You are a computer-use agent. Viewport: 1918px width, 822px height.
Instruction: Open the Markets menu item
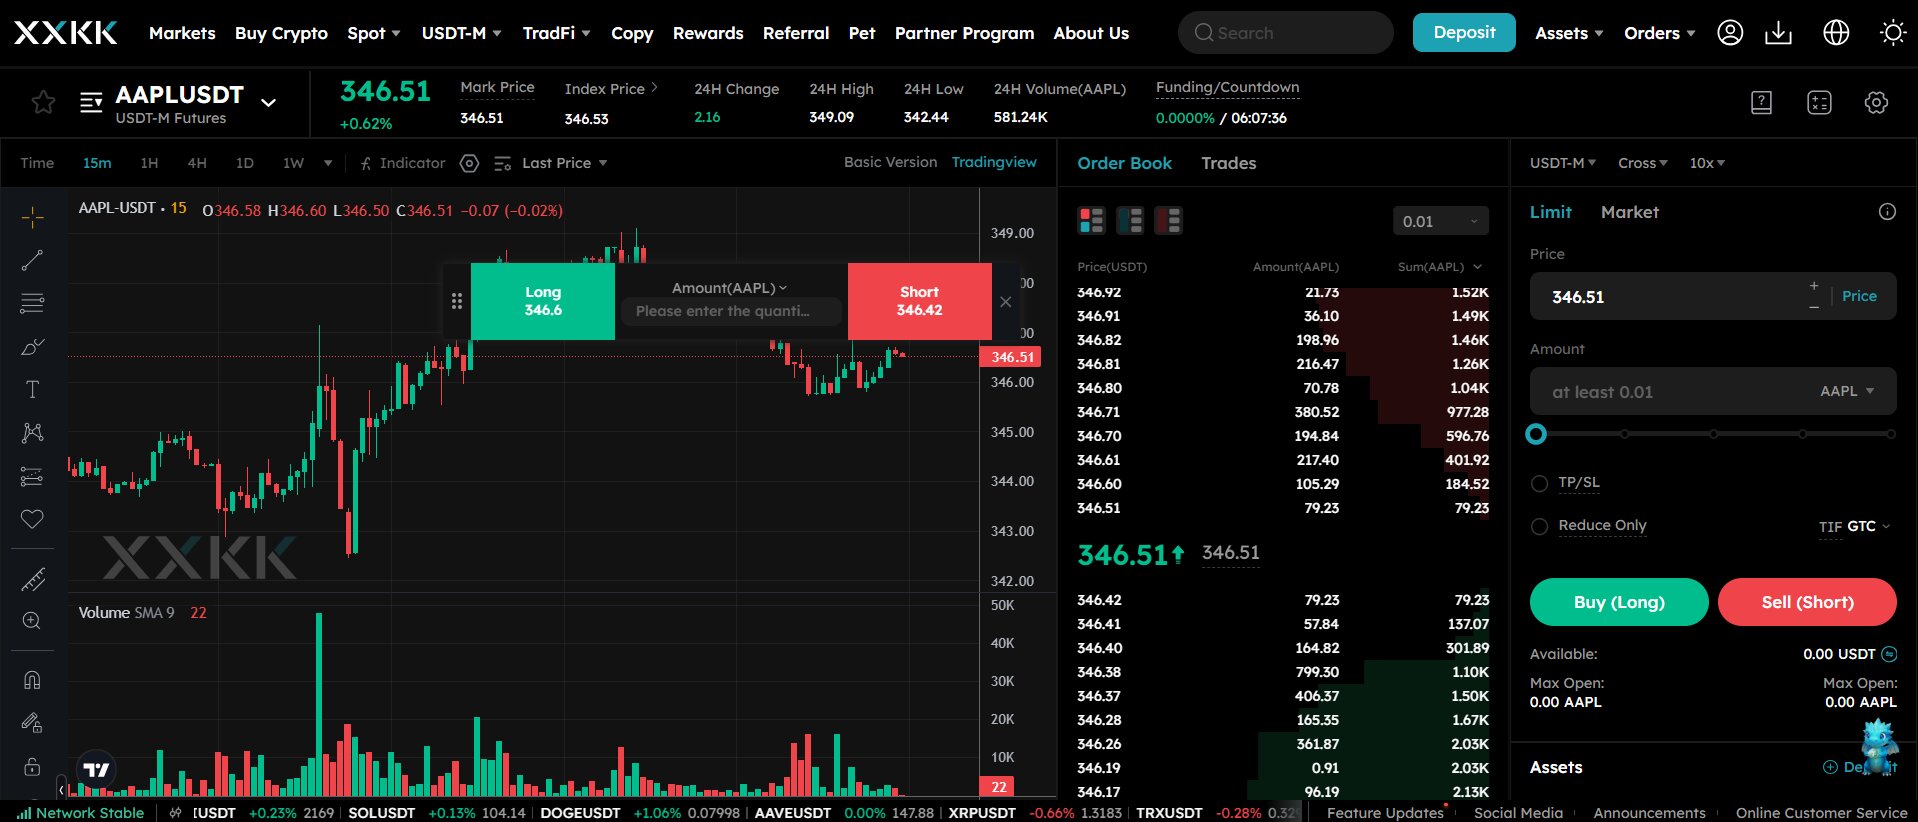182,33
